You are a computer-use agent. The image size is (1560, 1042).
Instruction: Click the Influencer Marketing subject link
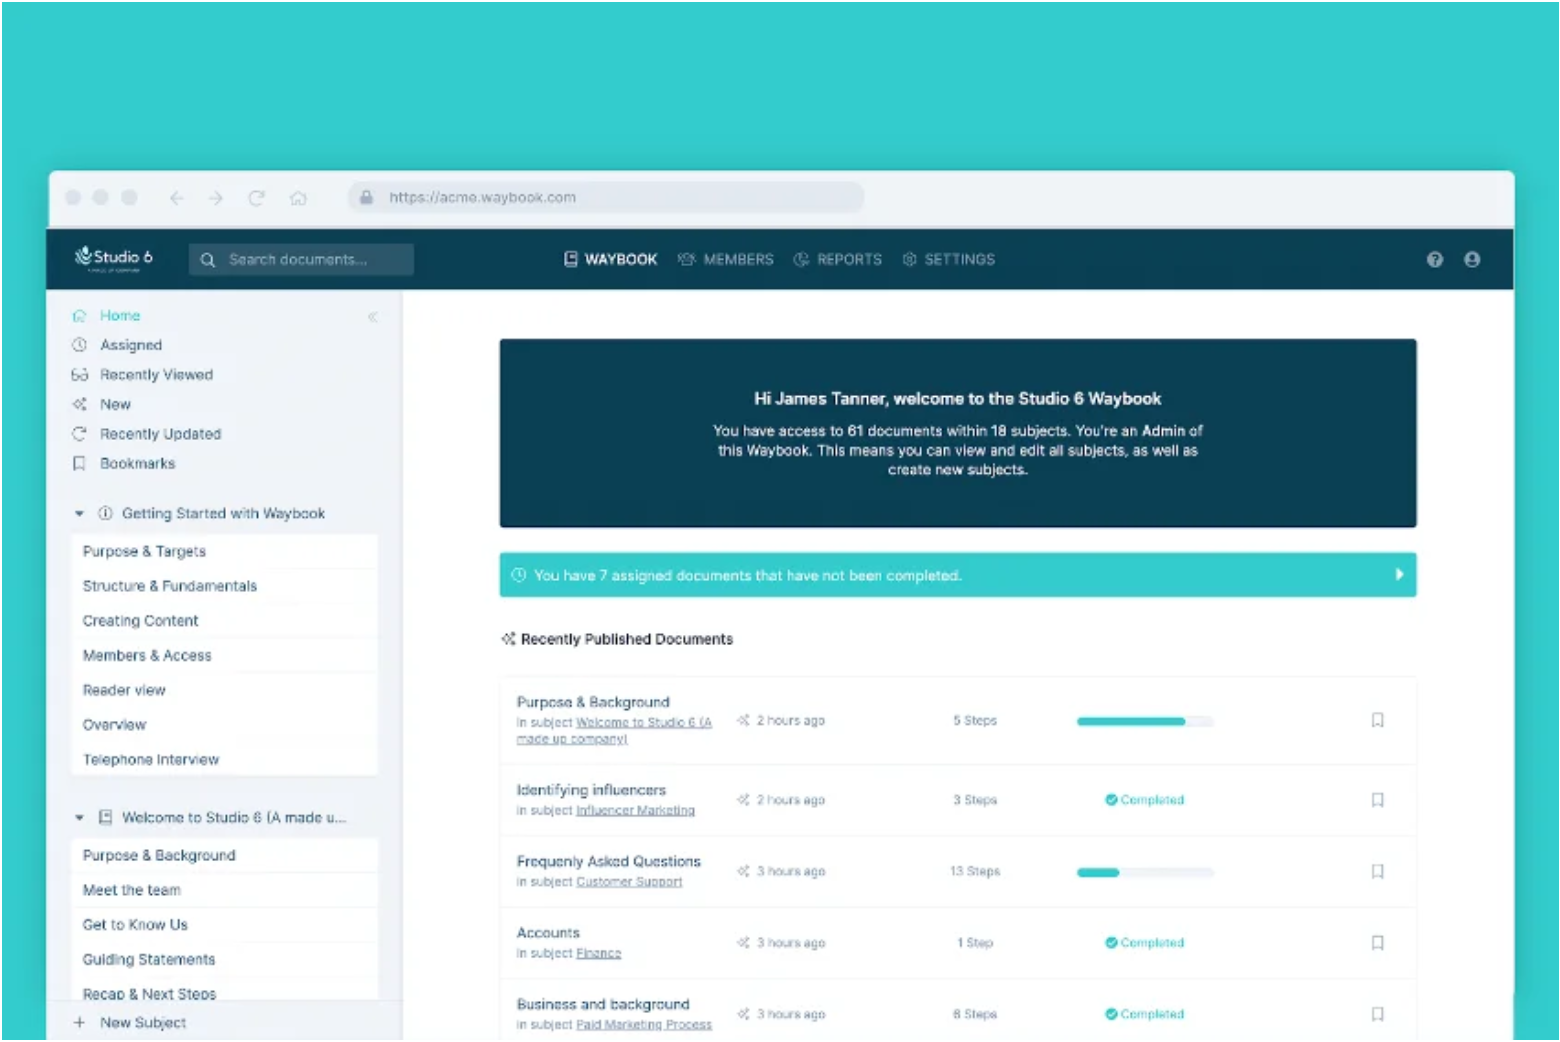tap(635, 811)
